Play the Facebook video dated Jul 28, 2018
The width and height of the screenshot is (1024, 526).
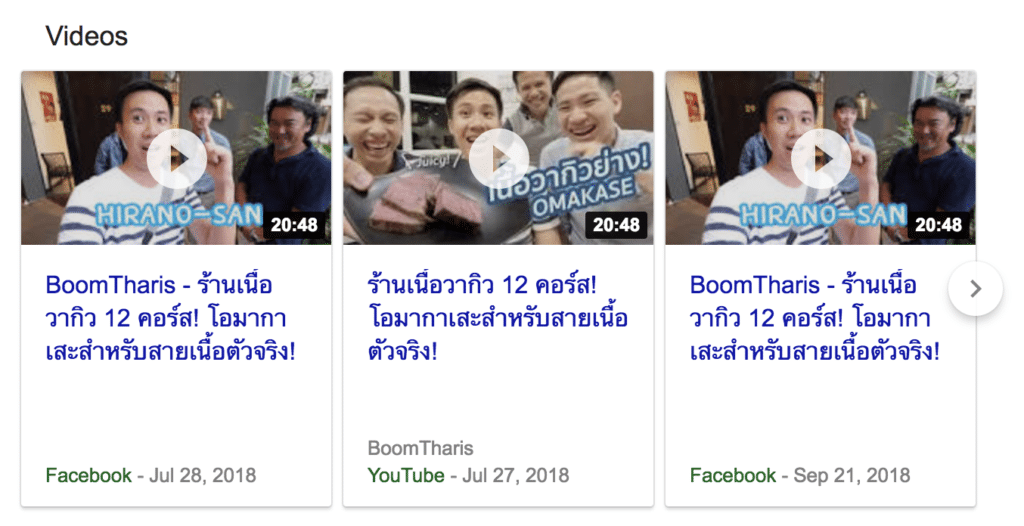click(176, 159)
